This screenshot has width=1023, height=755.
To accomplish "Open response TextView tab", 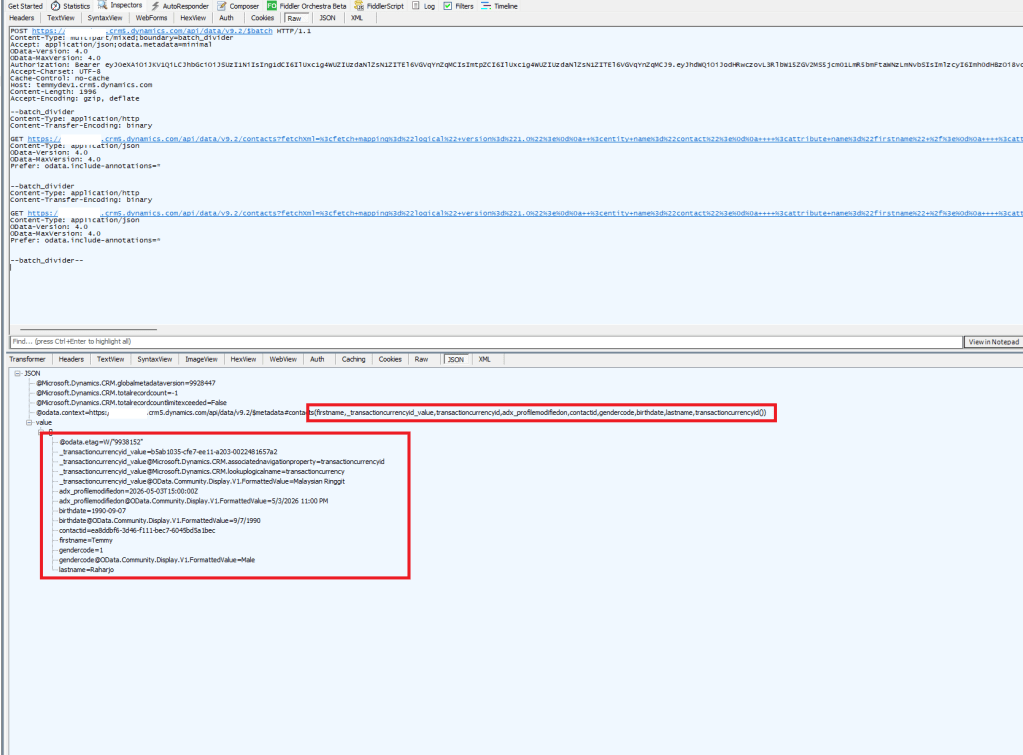I will tap(110, 359).
